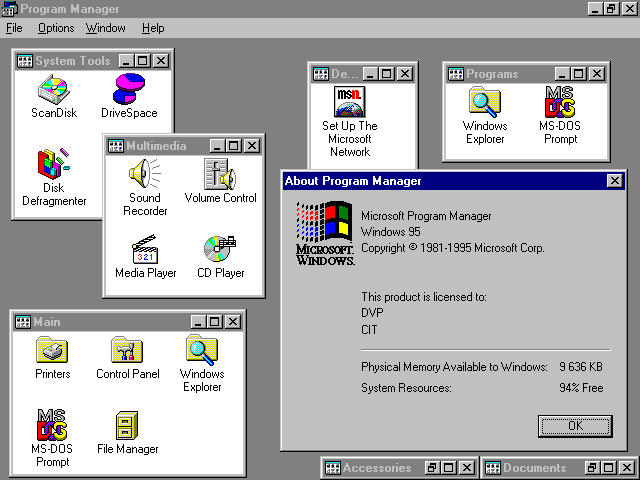Select the DriveSpace program icon
This screenshot has height=480, width=640.
[x=129, y=91]
